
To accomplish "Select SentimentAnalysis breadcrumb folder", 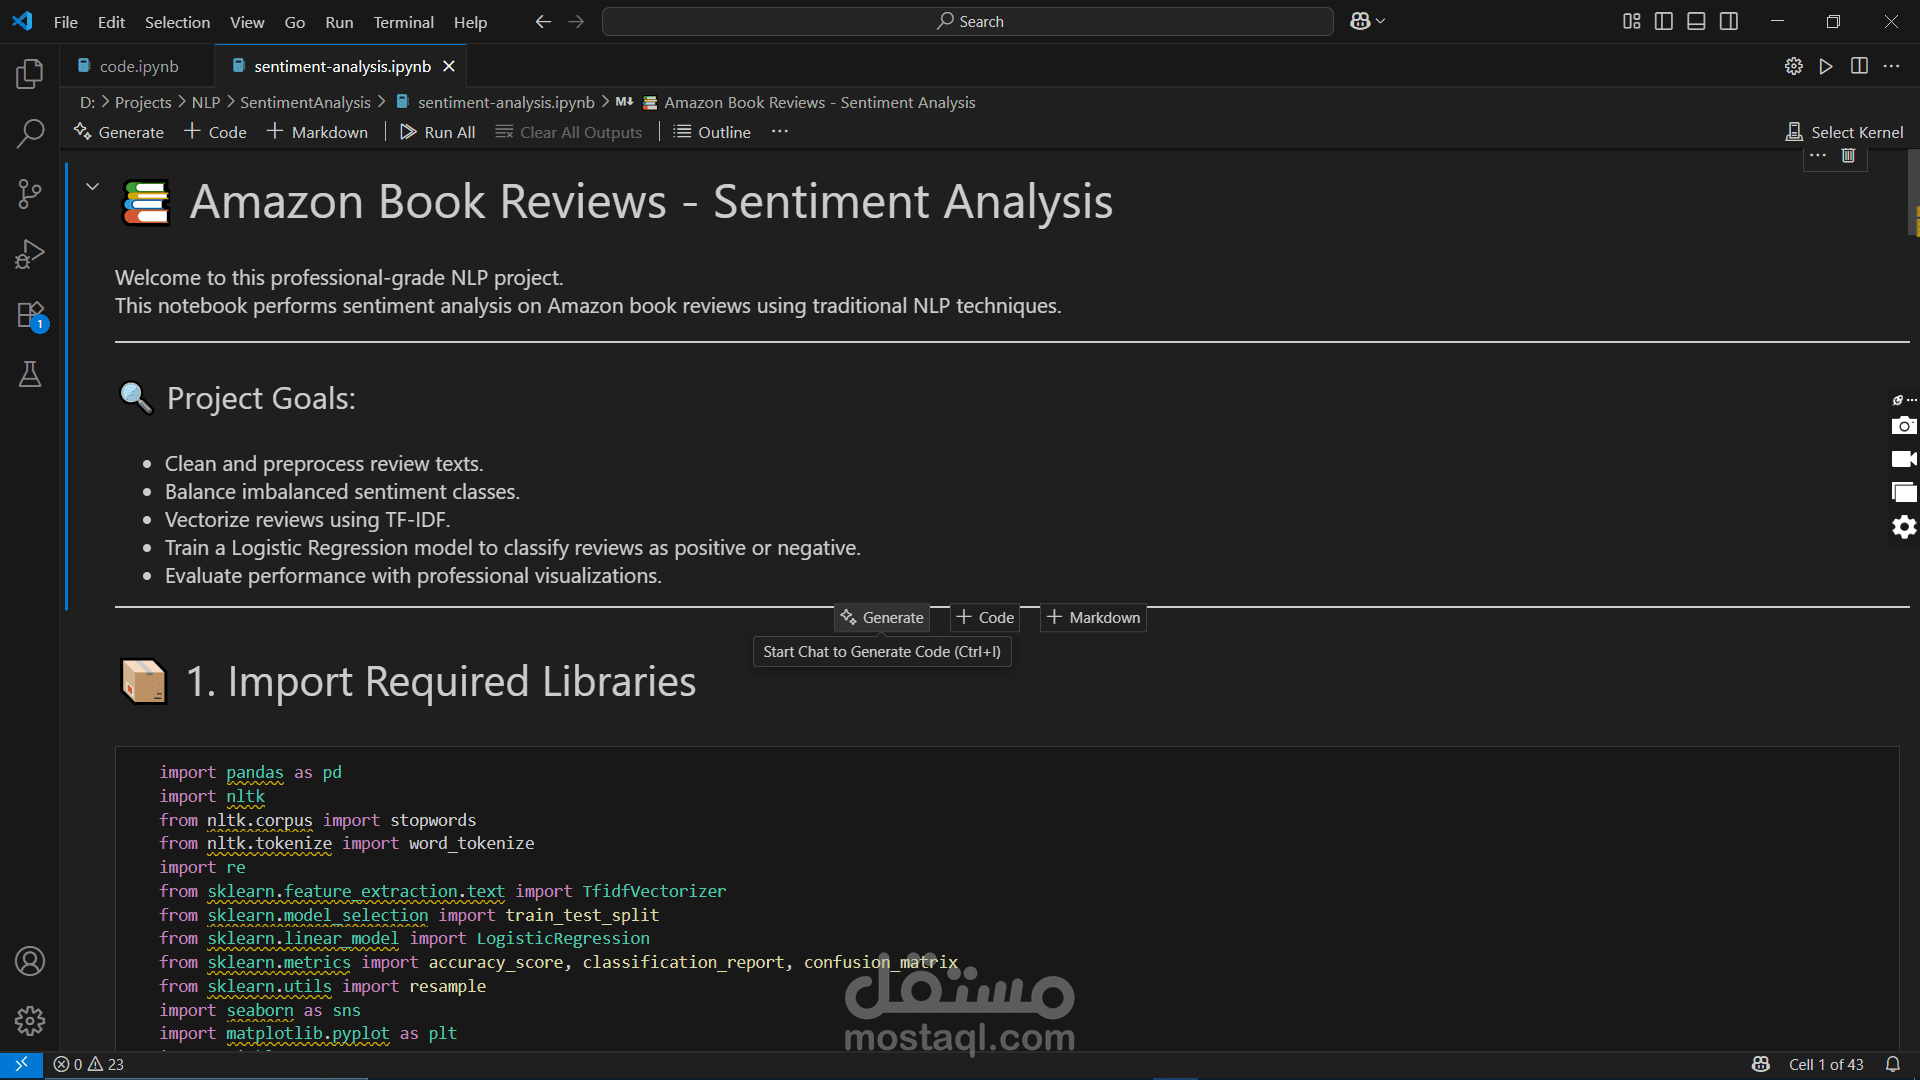I will point(305,102).
